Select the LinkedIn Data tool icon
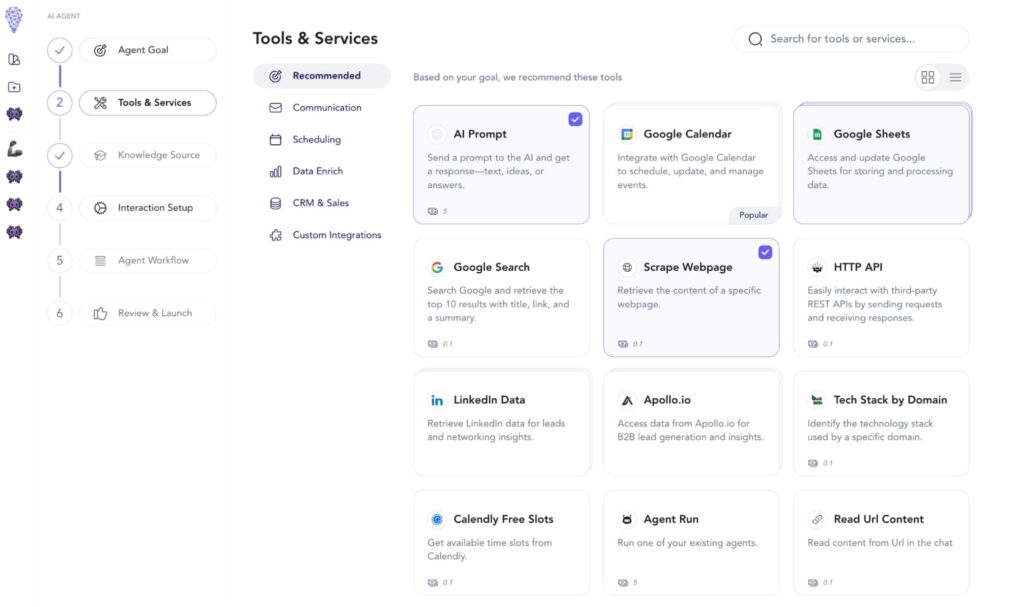Viewport: 1024px width, 607px height. coord(437,400)
